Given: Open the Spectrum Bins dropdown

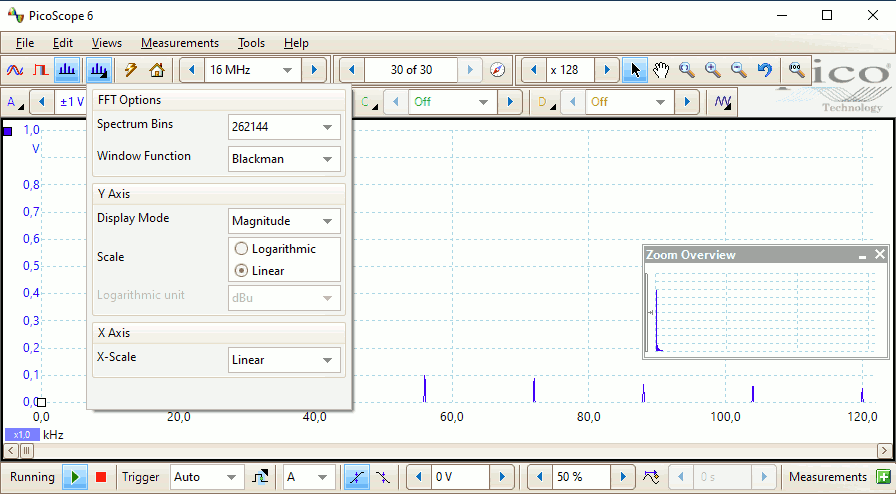Looking at the screenshot, I should click(x=284, y=127).
